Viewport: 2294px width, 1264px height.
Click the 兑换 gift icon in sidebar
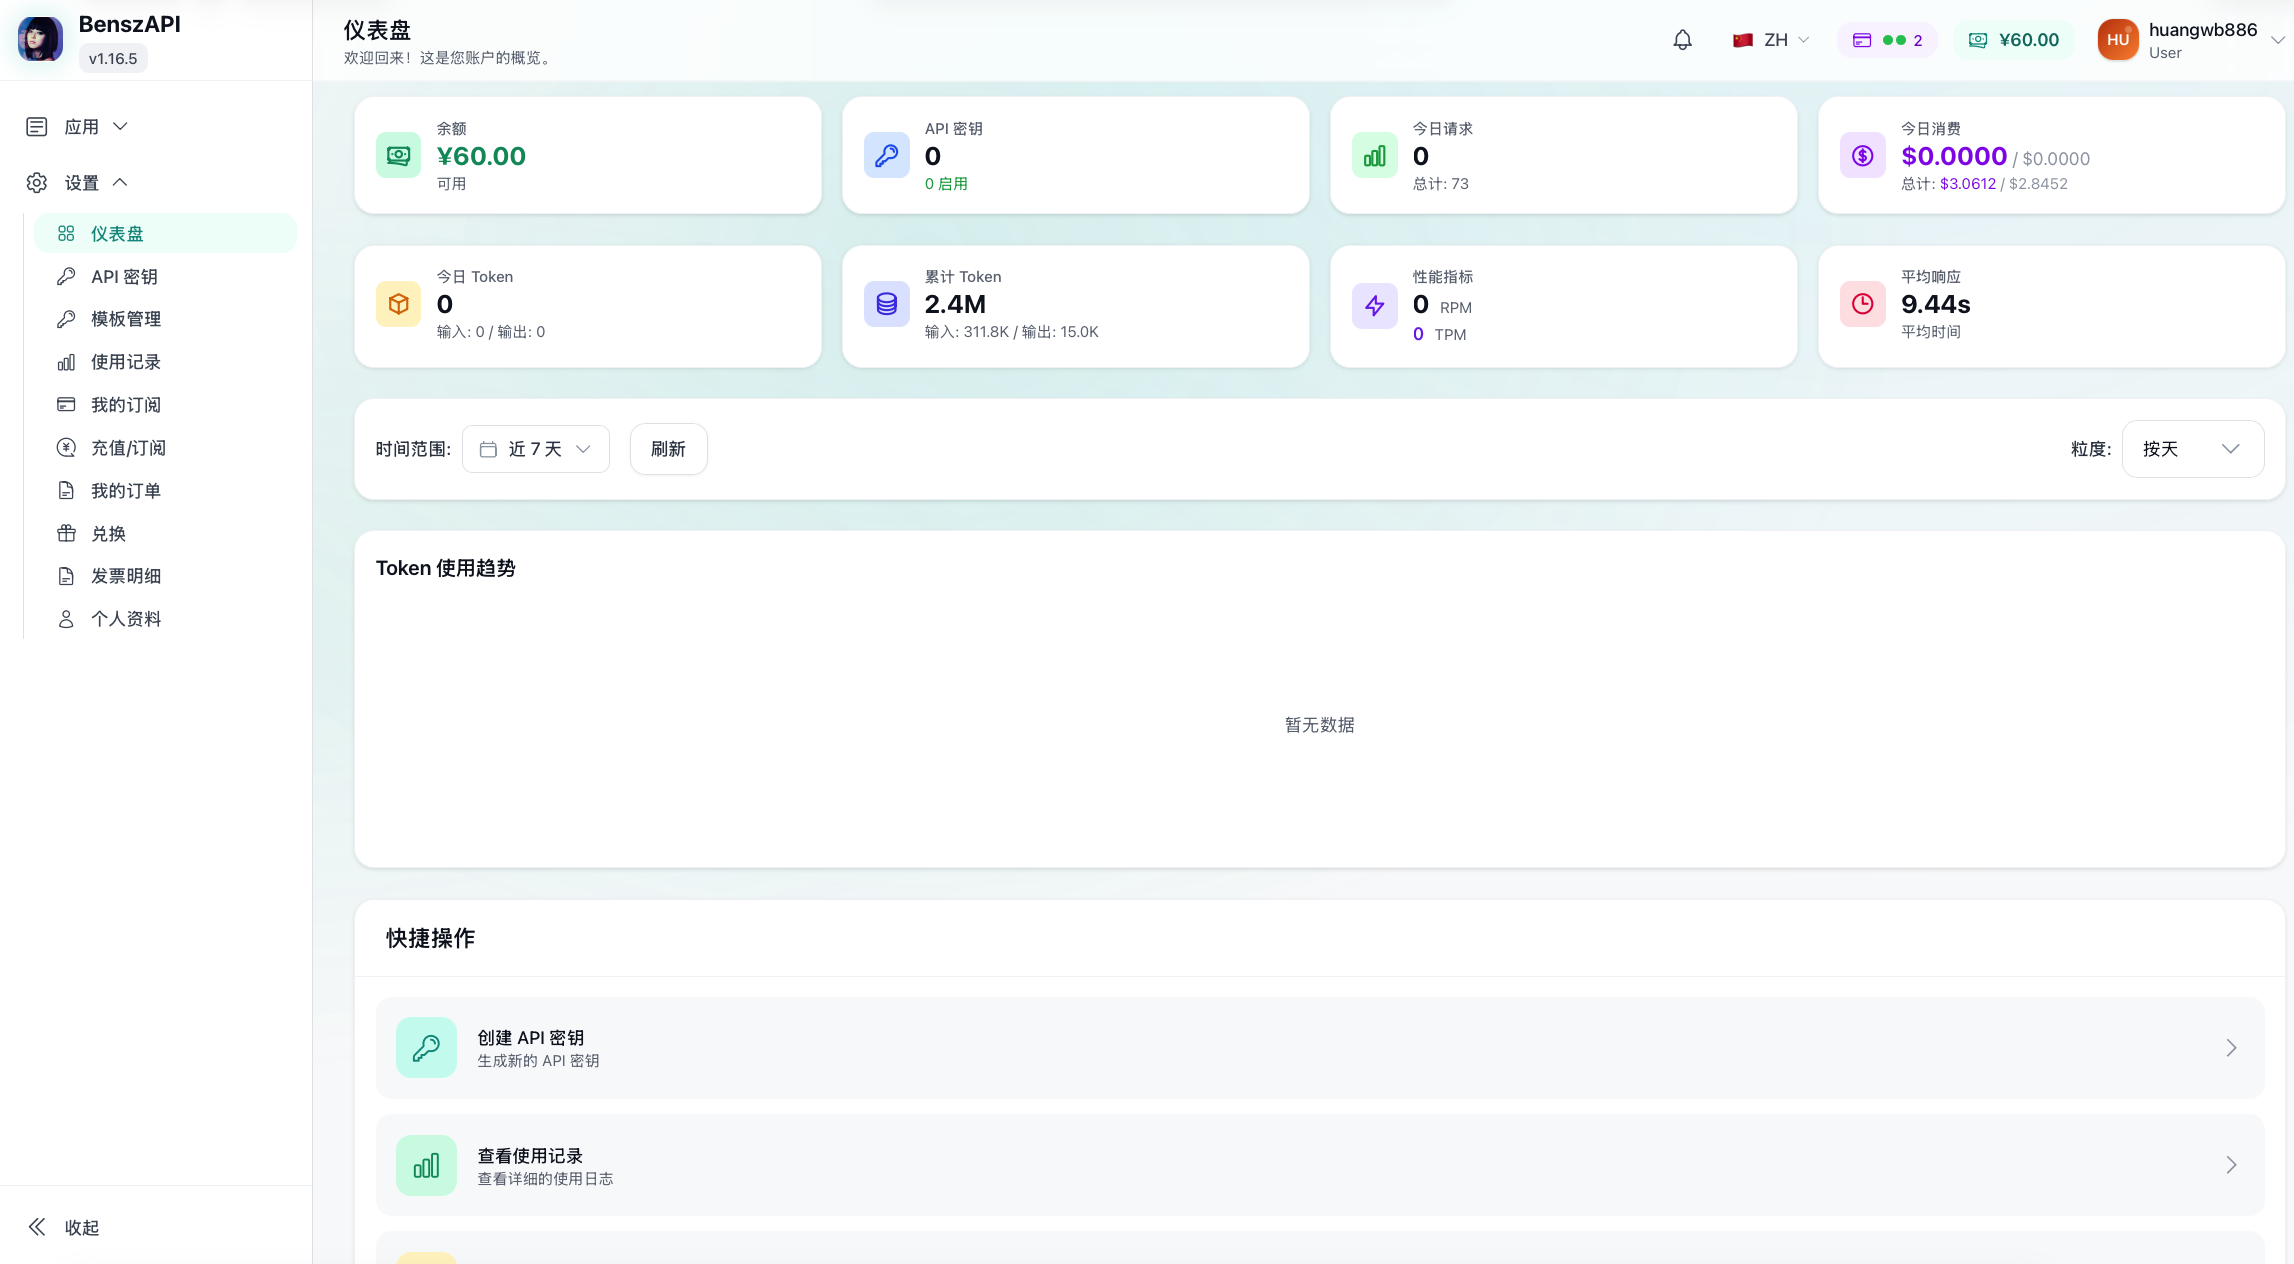click(66, 533)
